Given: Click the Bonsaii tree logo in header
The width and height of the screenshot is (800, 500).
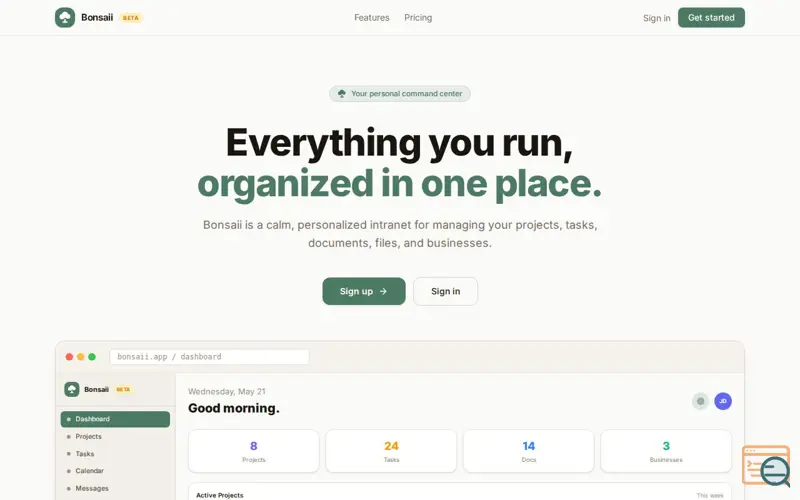Looking at the screenshot, I should click(x=65, y=17).
